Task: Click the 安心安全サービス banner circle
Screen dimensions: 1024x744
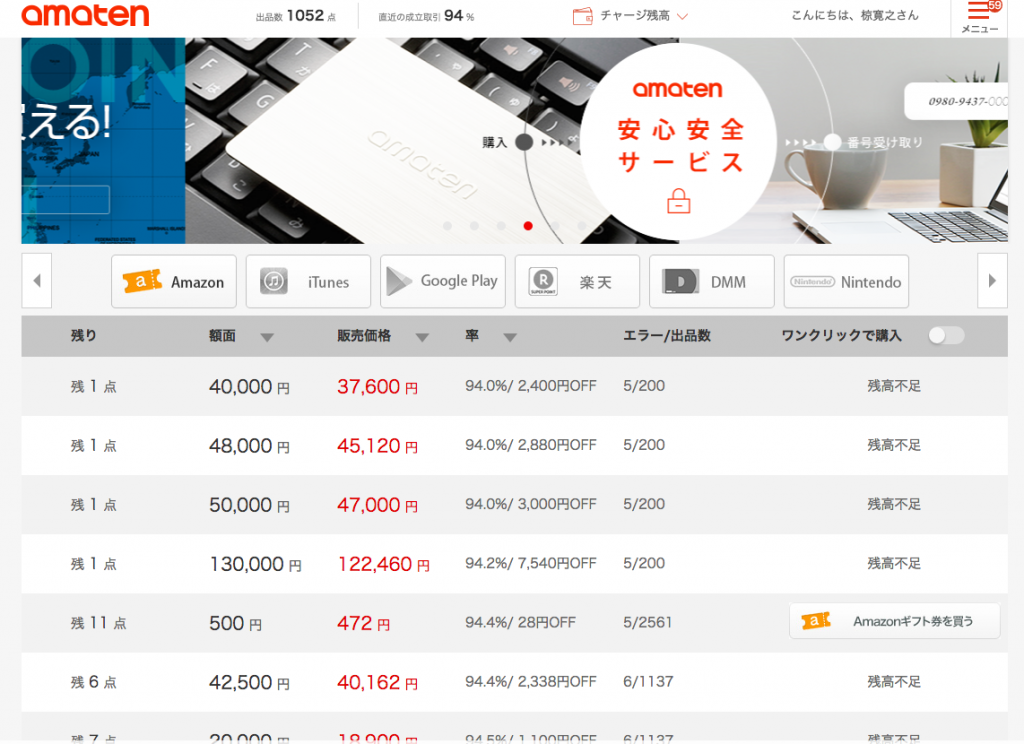Action: pos(679,142)
